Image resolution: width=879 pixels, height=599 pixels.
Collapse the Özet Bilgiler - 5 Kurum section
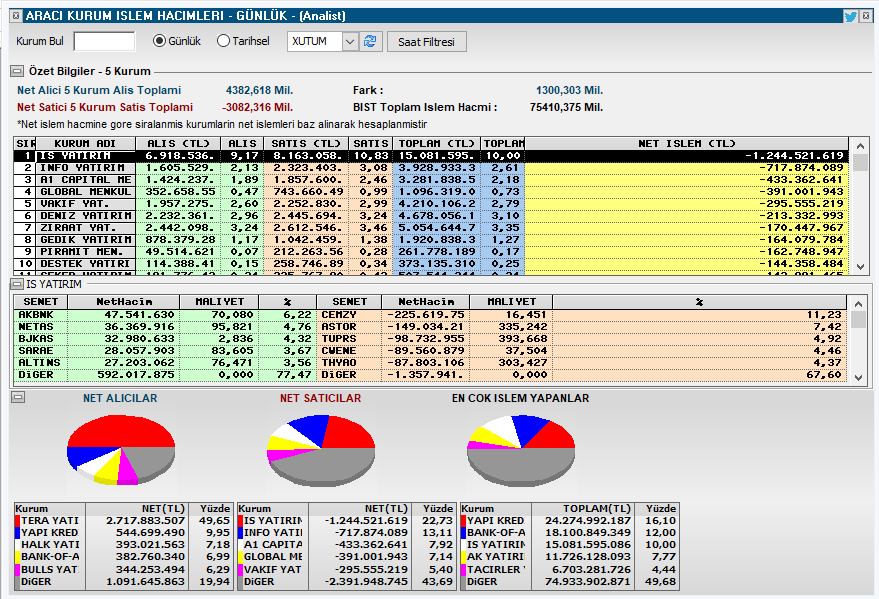click(x=17, y=71)
